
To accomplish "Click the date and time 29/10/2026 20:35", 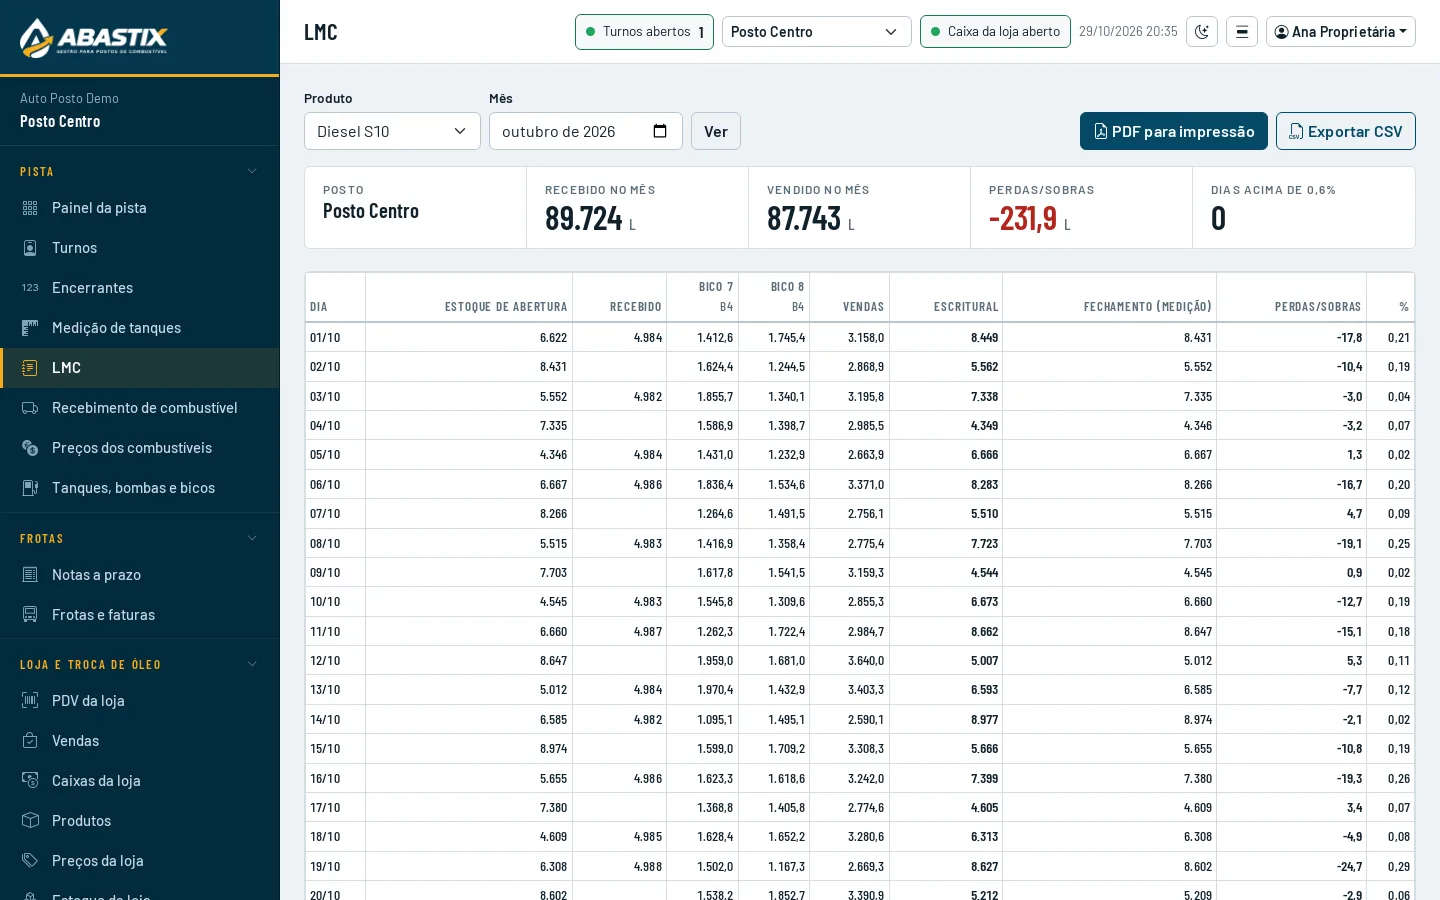I will pyautogui.click(x=1128, y=32).
